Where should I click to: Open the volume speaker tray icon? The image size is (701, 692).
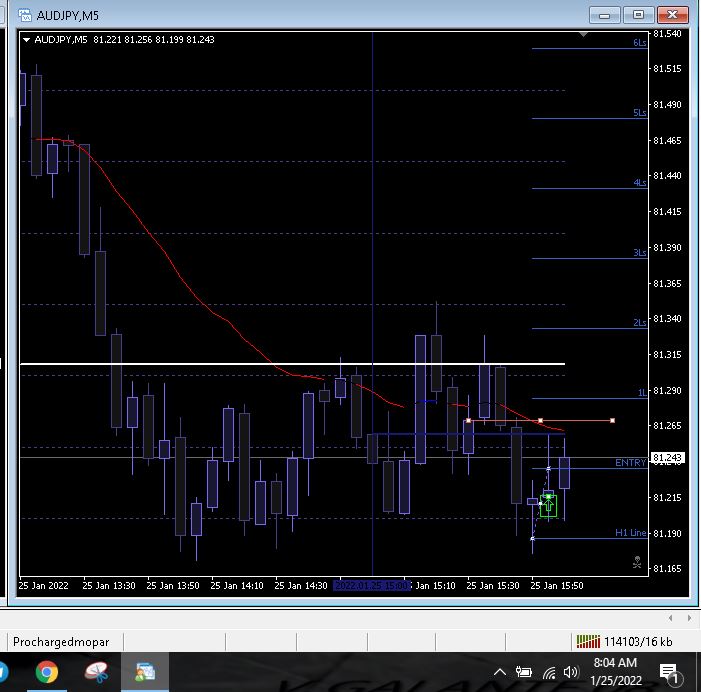click(571, 671)
